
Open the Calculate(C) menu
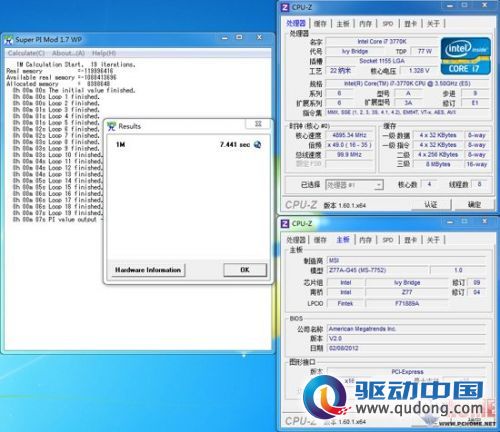click(26, 53)
